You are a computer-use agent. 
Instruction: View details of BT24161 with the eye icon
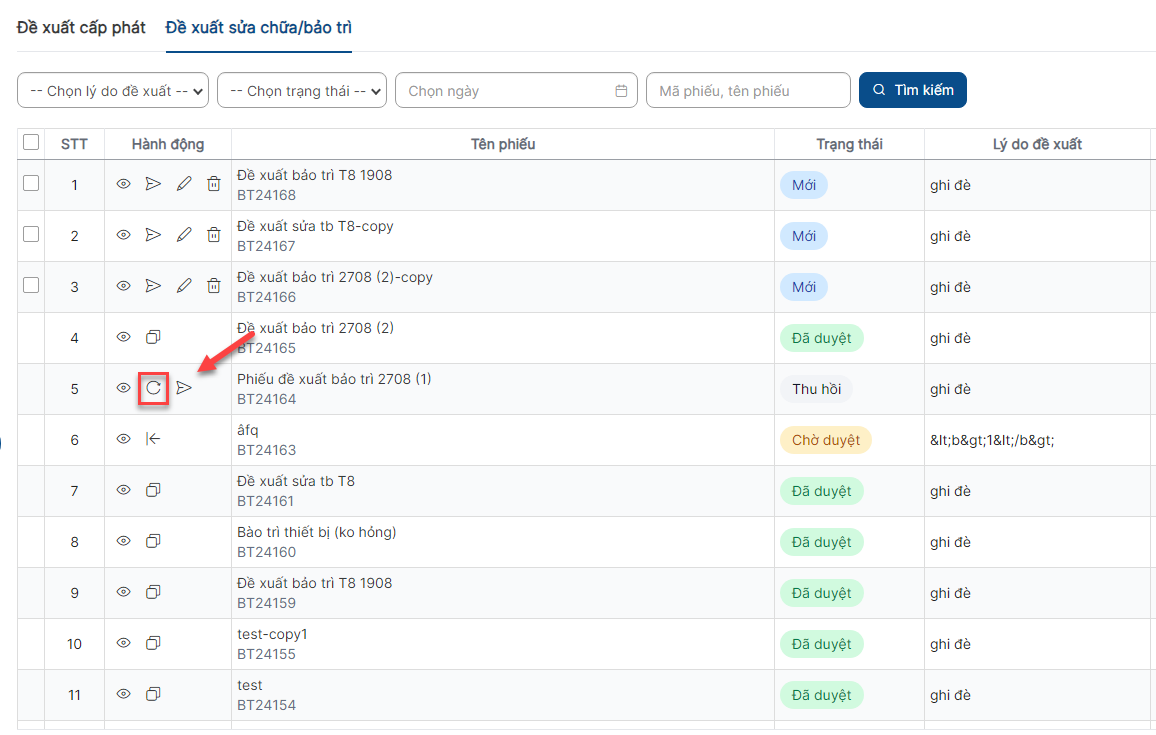pyautogui.click(x=123, y=490)
